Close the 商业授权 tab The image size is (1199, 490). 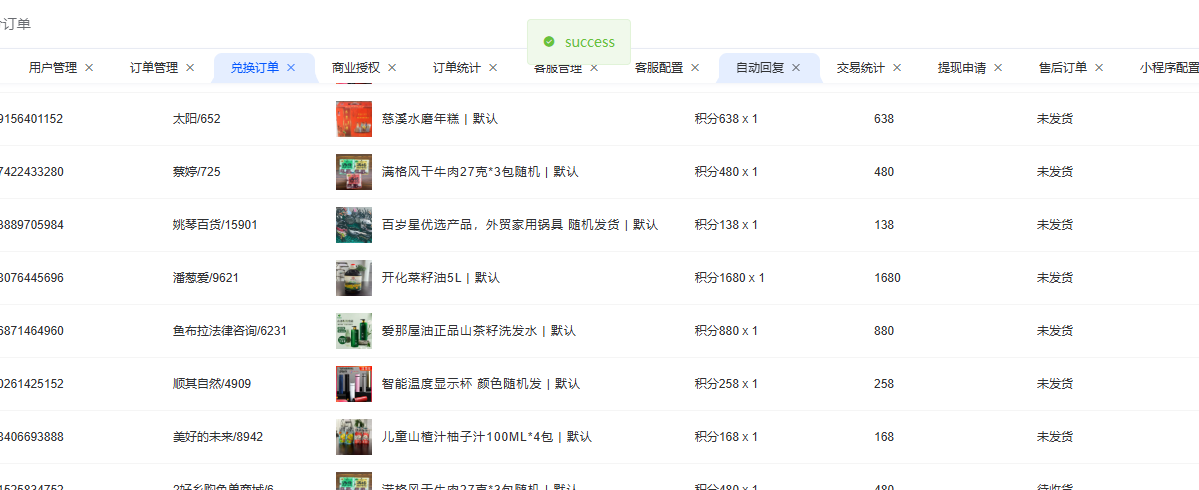[x=392, y=67]
